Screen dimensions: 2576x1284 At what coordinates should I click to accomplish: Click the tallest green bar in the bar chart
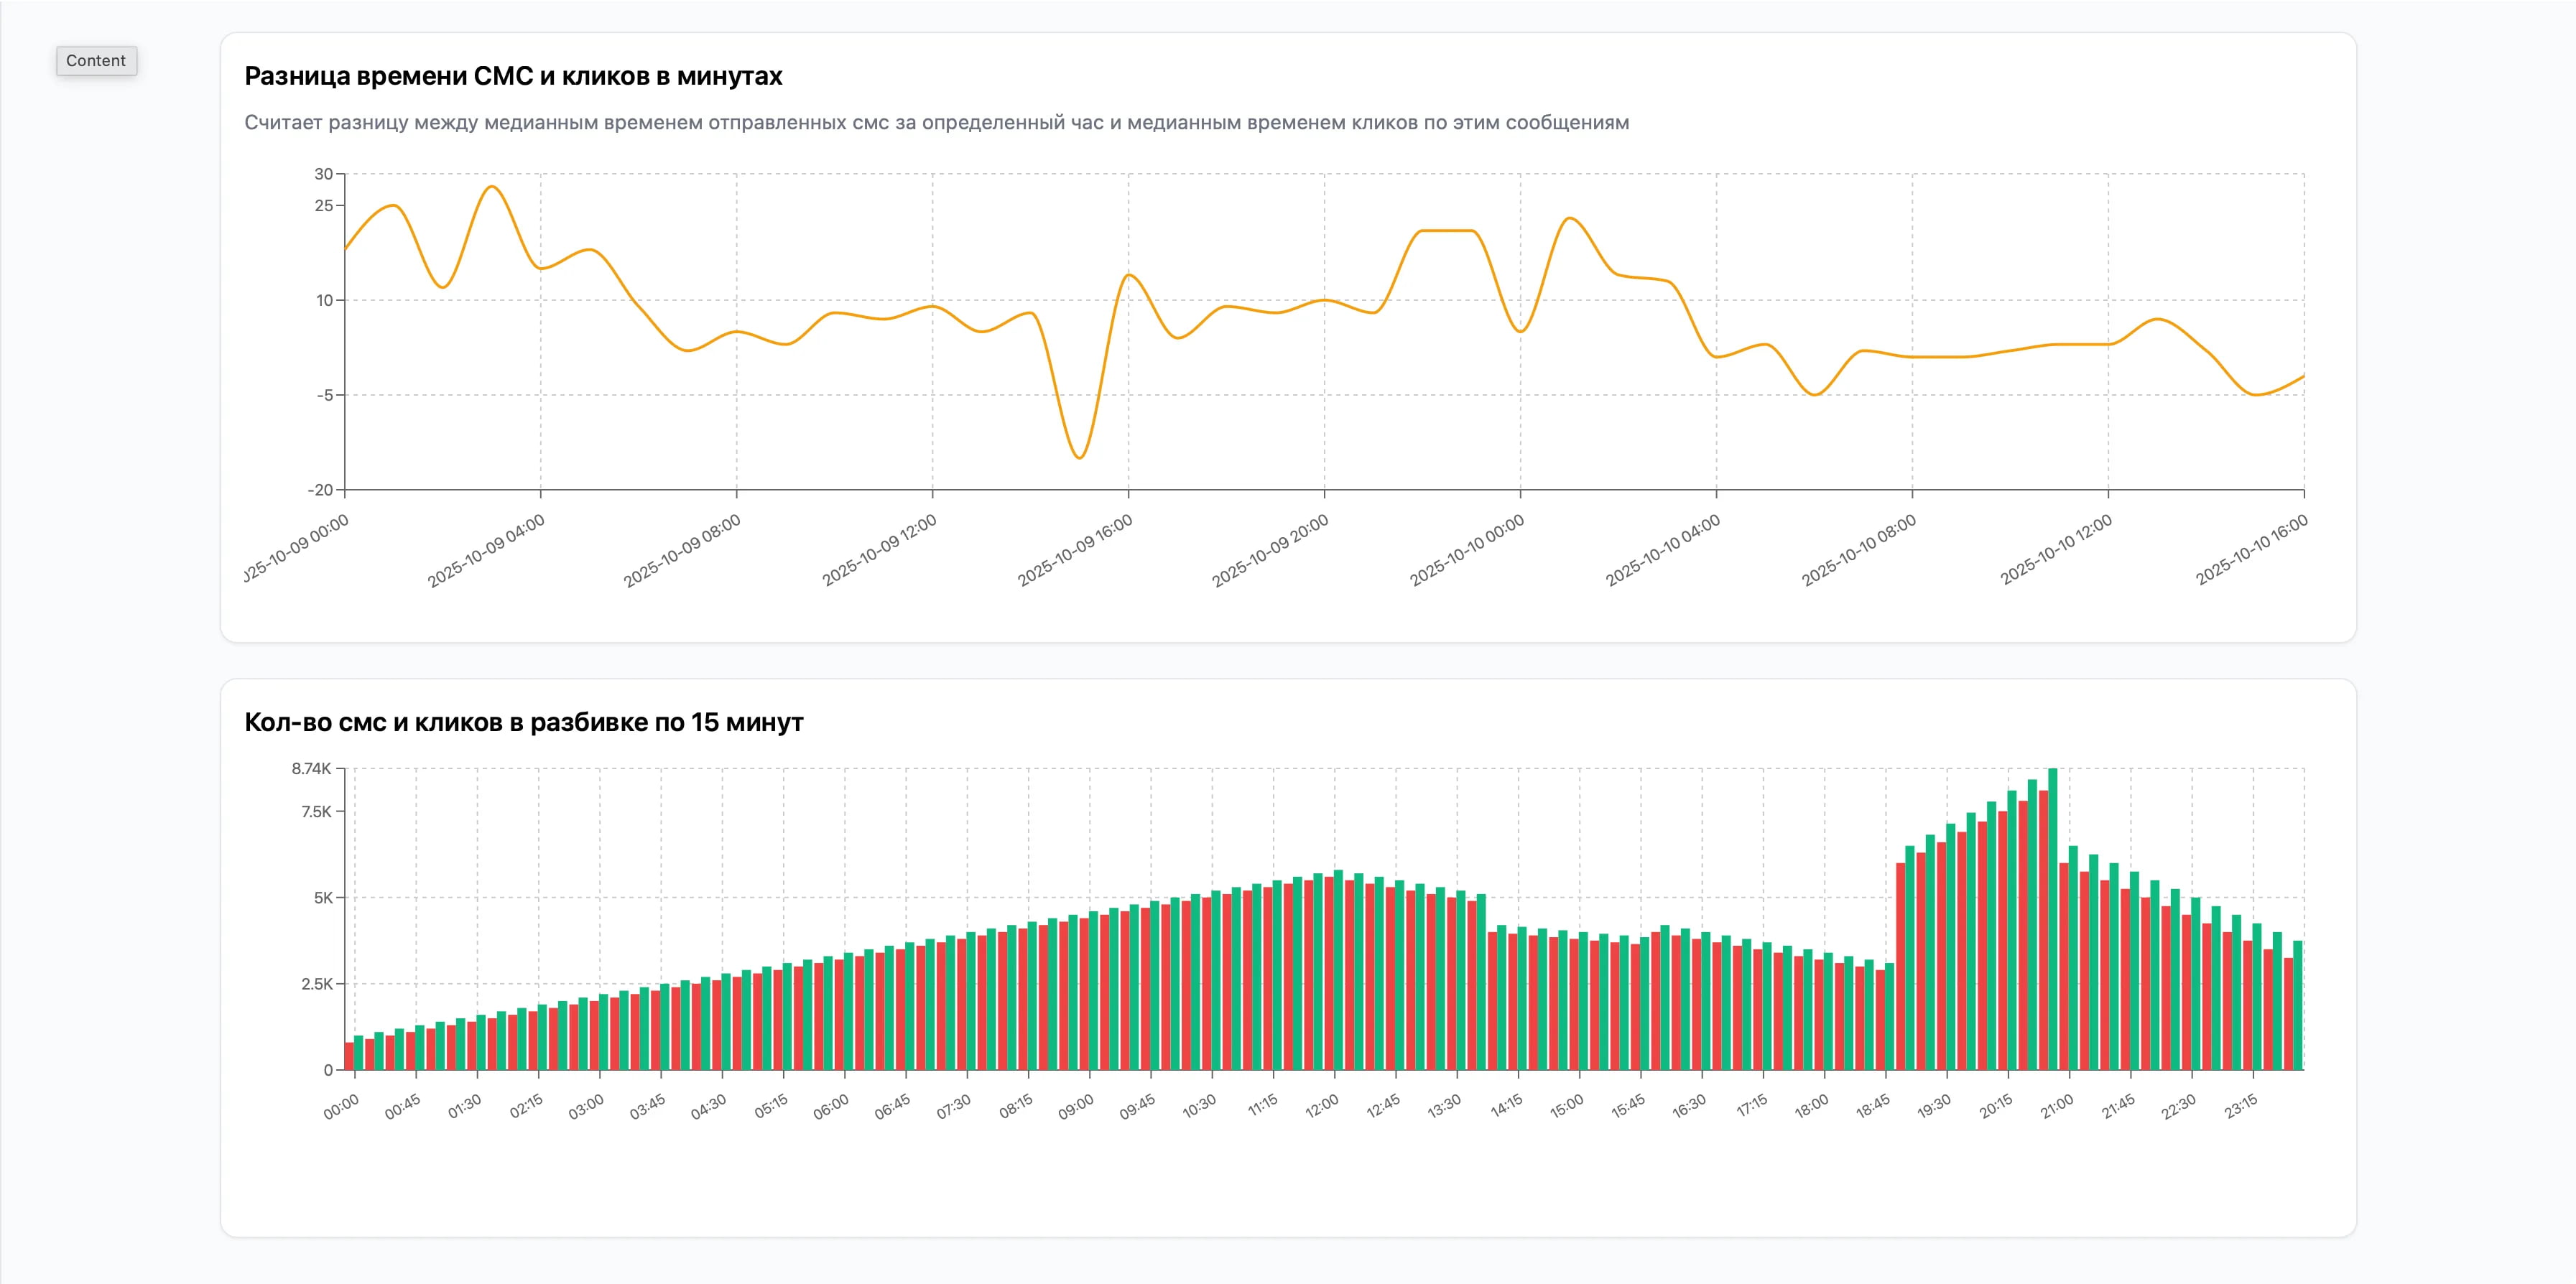click(x=2053, y=900)
